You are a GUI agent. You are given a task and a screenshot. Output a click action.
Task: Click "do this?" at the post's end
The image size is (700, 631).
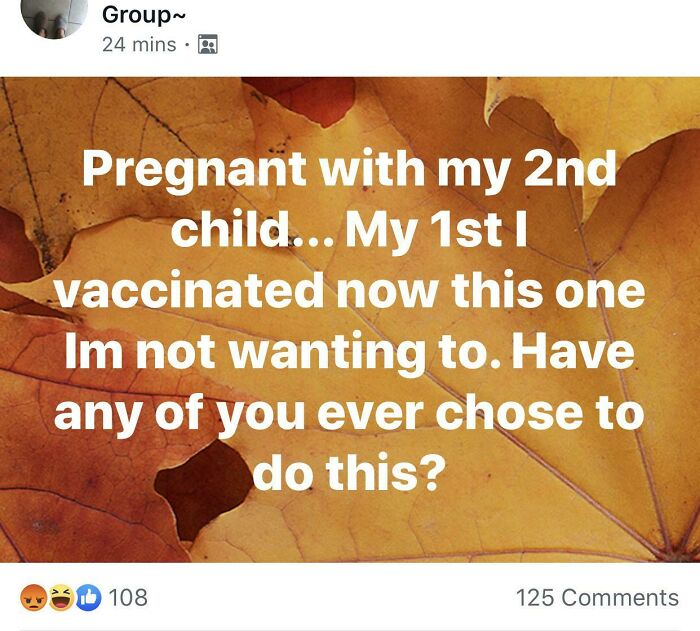click(x=347, y=474)
